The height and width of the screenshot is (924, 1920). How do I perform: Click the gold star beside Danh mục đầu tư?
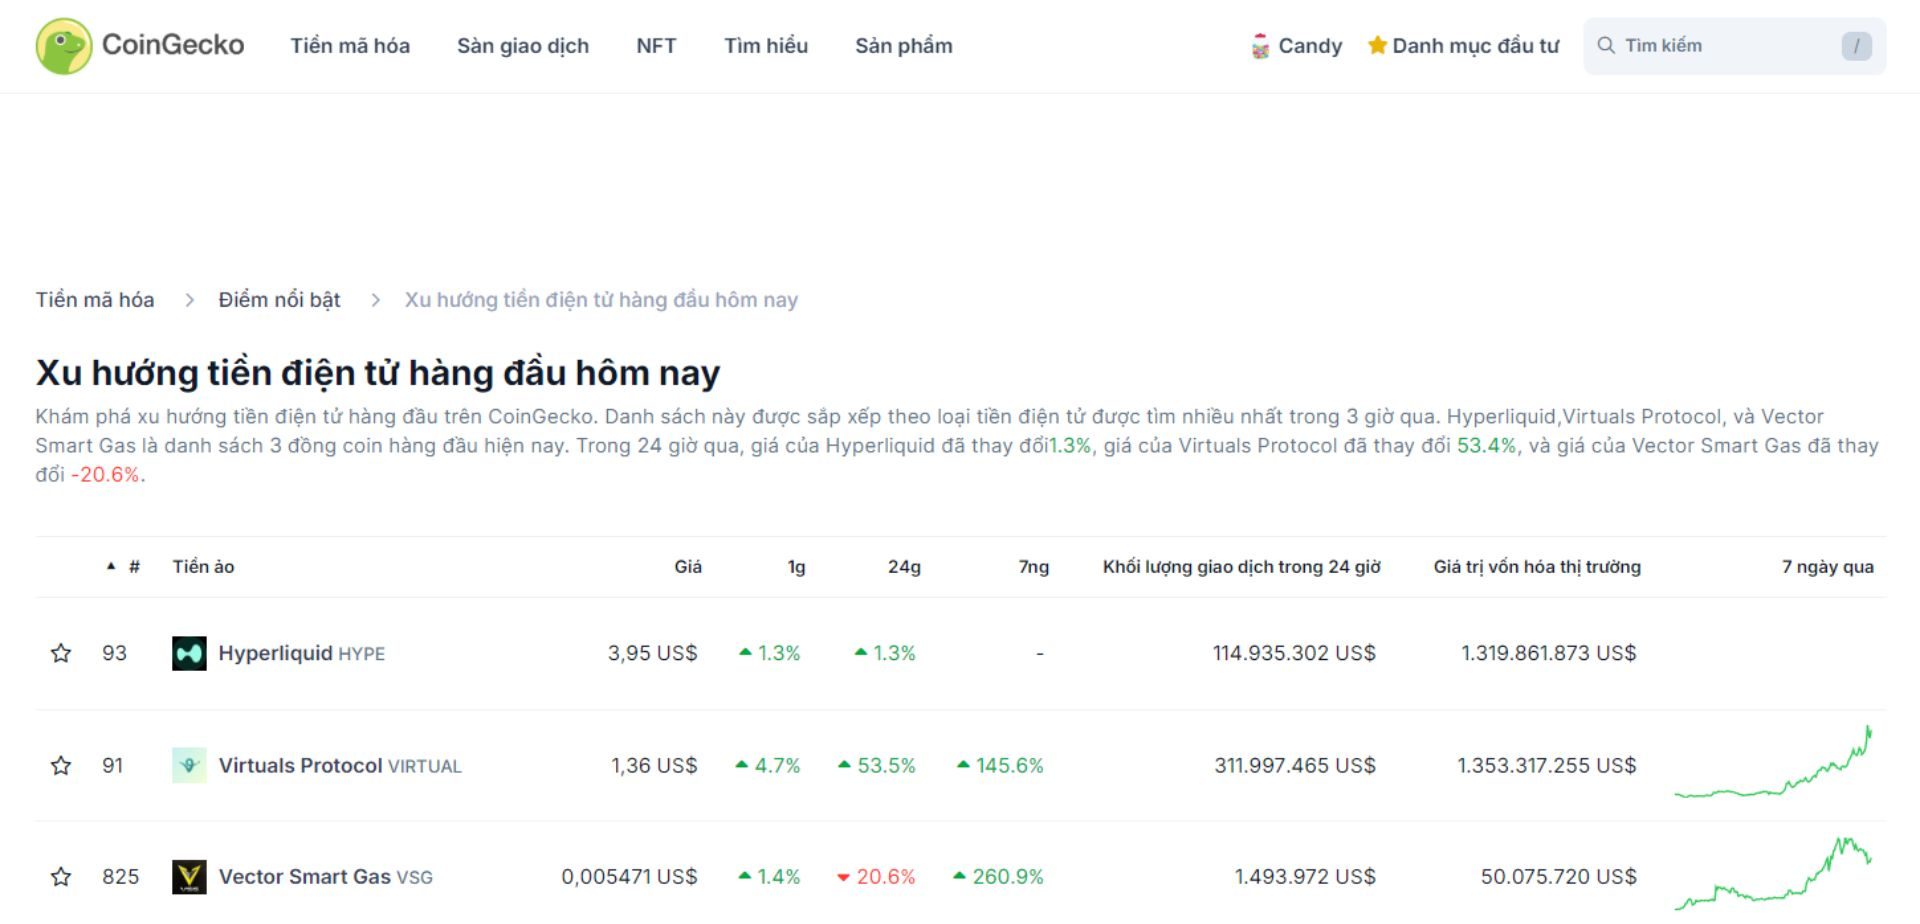pyautogui.click(x=1377, y=45)
